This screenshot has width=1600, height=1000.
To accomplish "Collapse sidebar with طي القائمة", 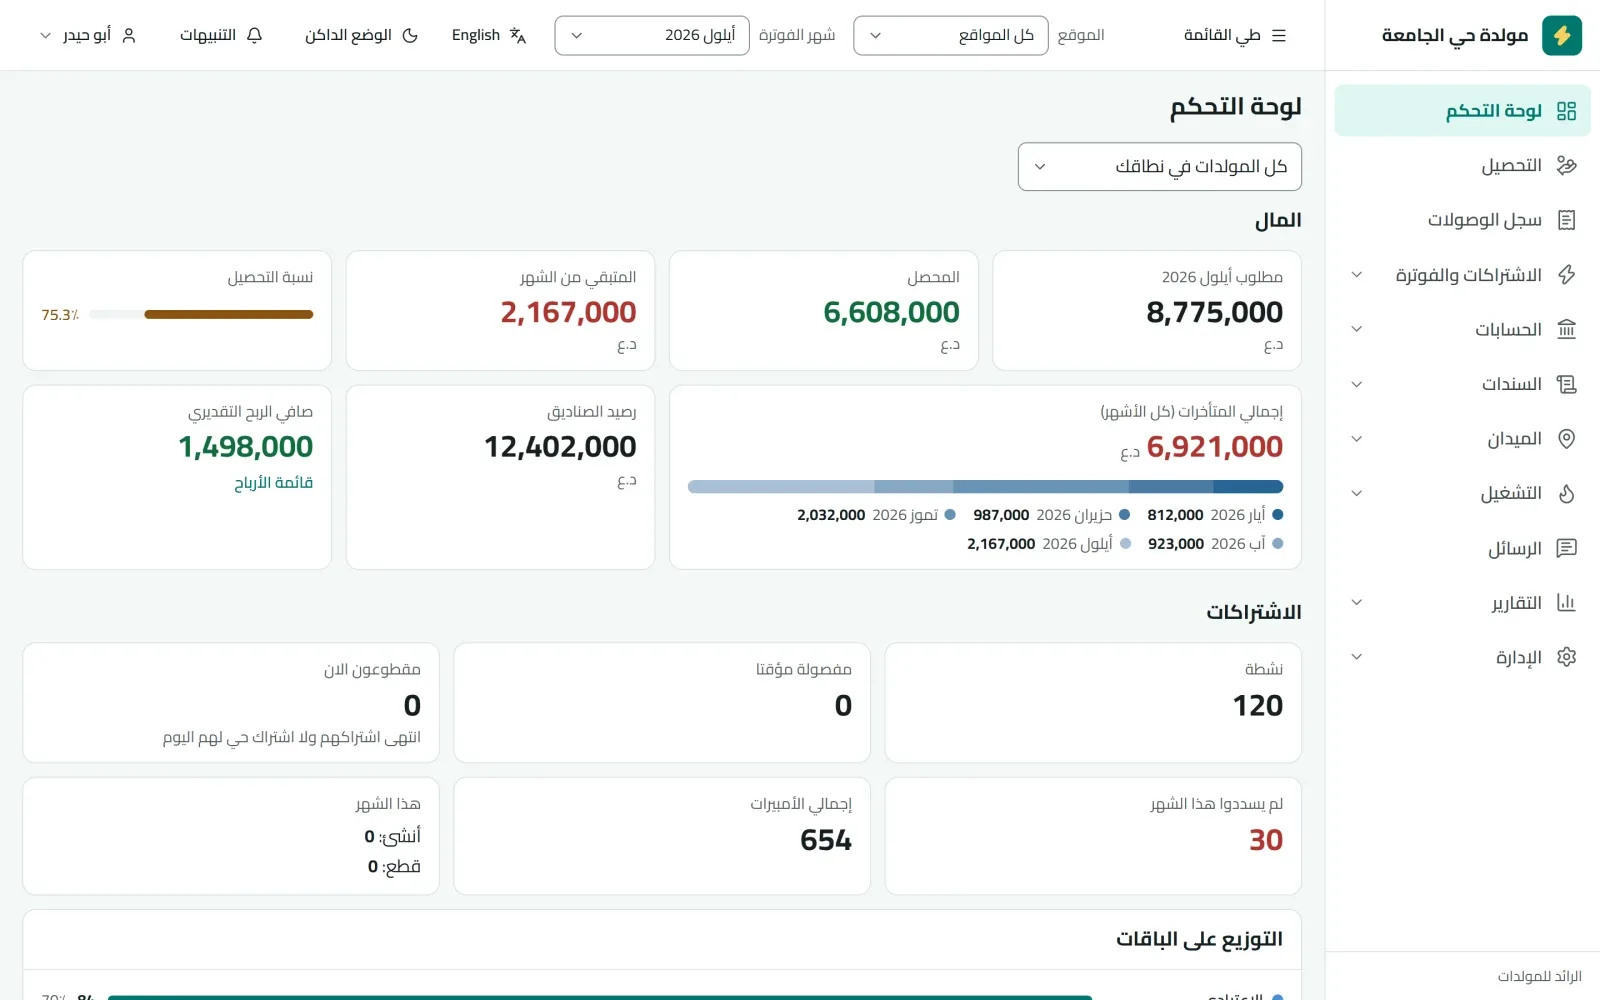I will (1235, 35).
